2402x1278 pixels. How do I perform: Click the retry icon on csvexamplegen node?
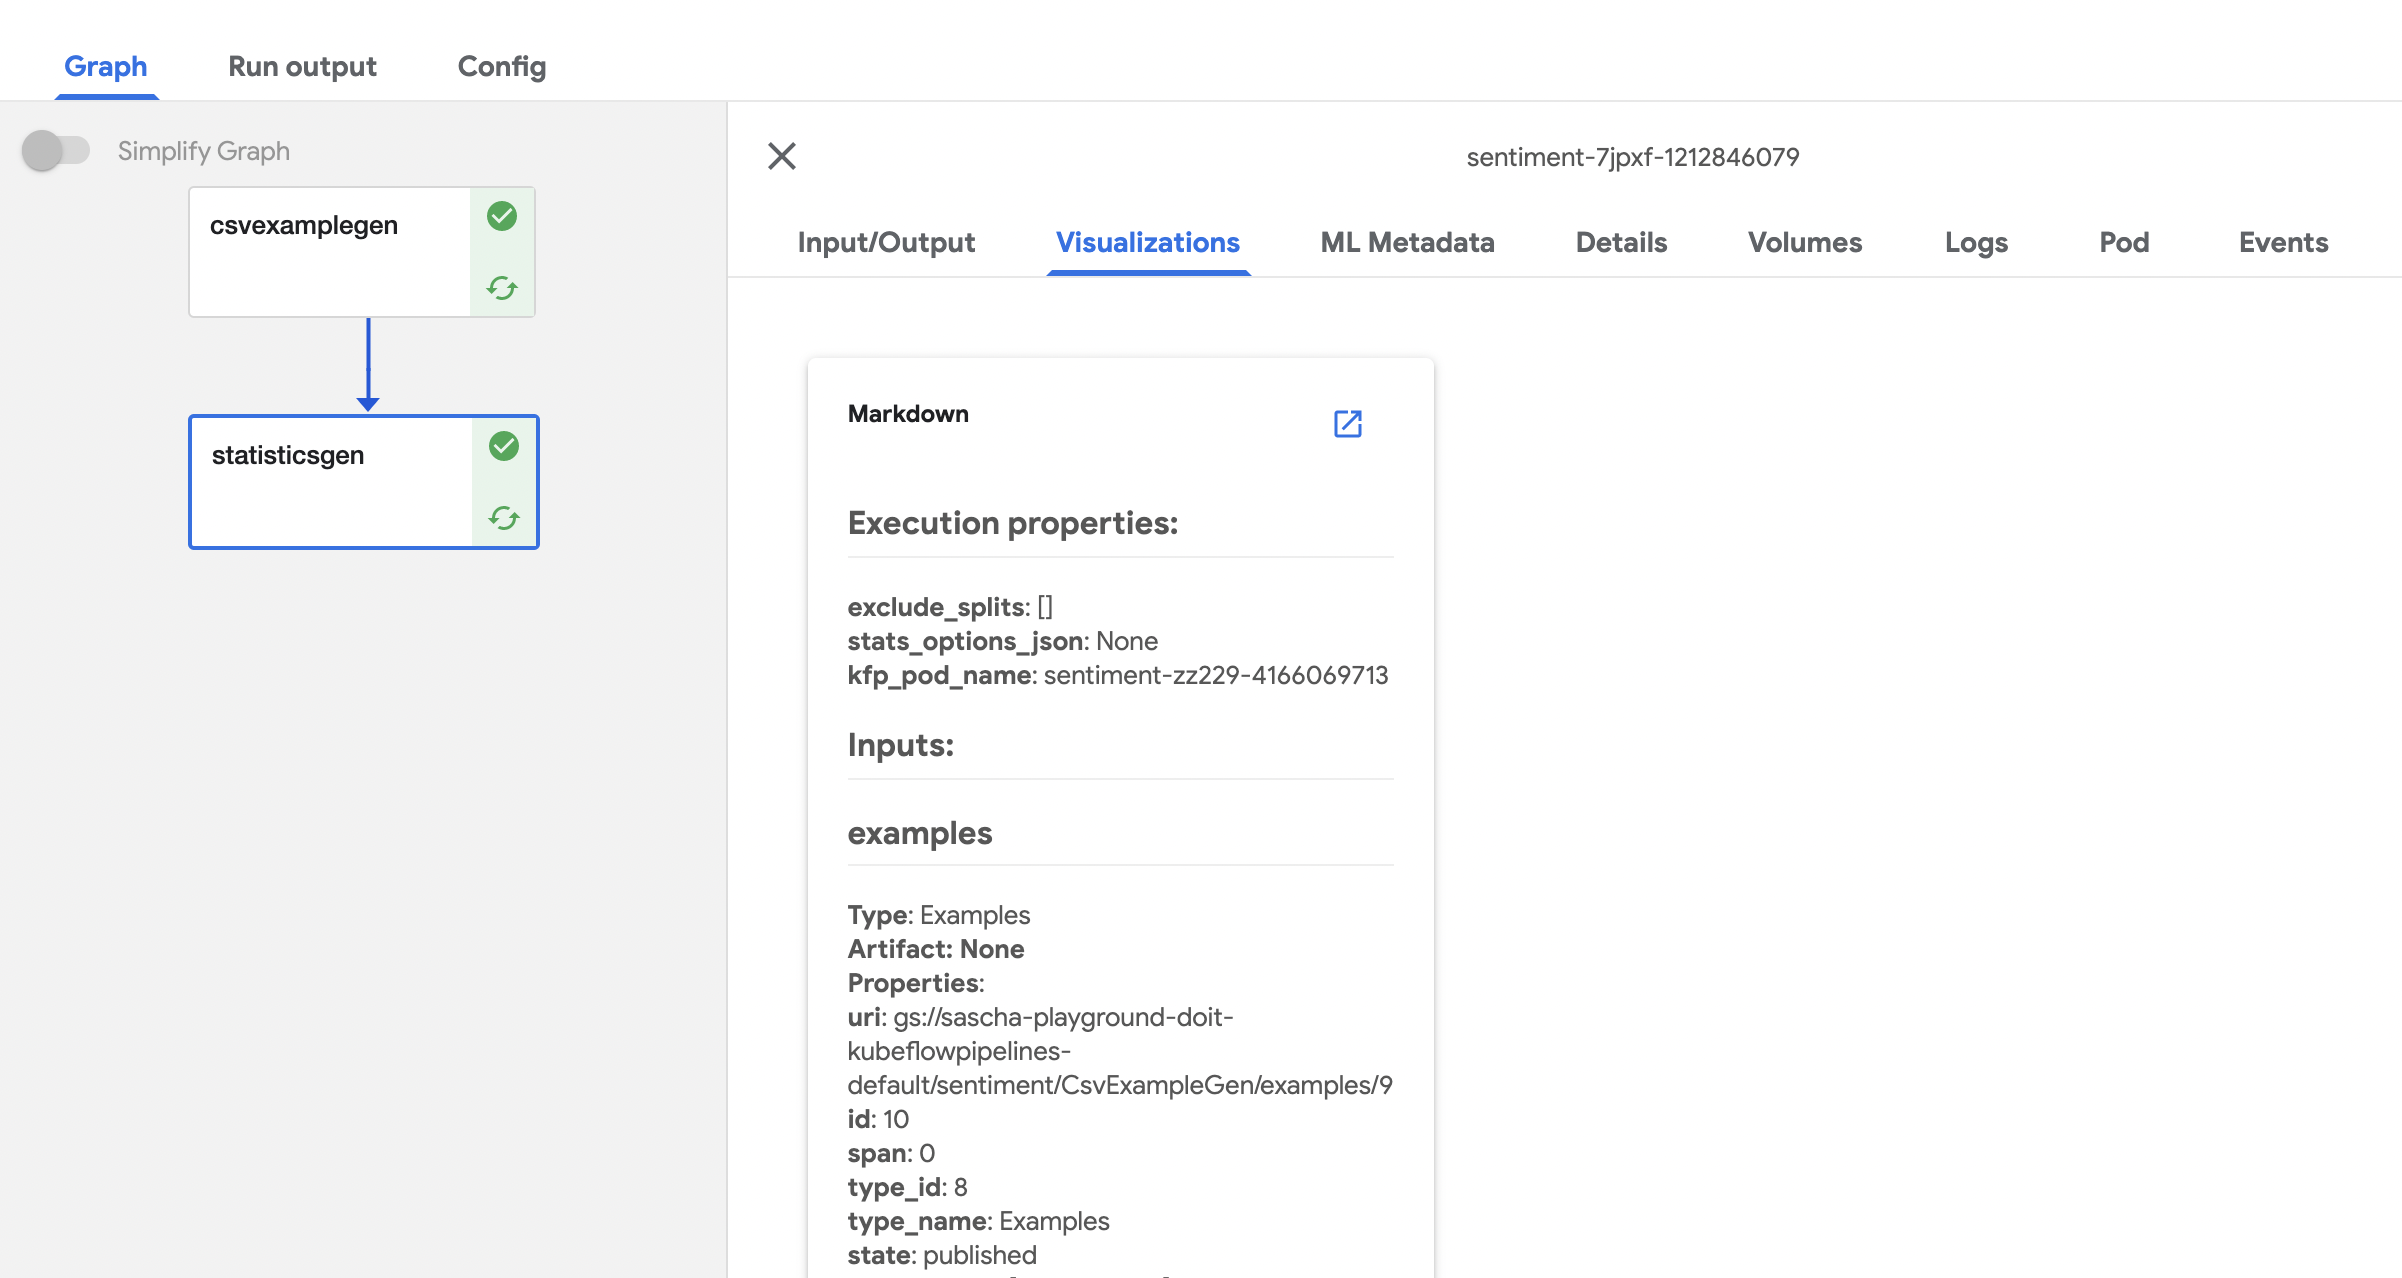[503, 288]
